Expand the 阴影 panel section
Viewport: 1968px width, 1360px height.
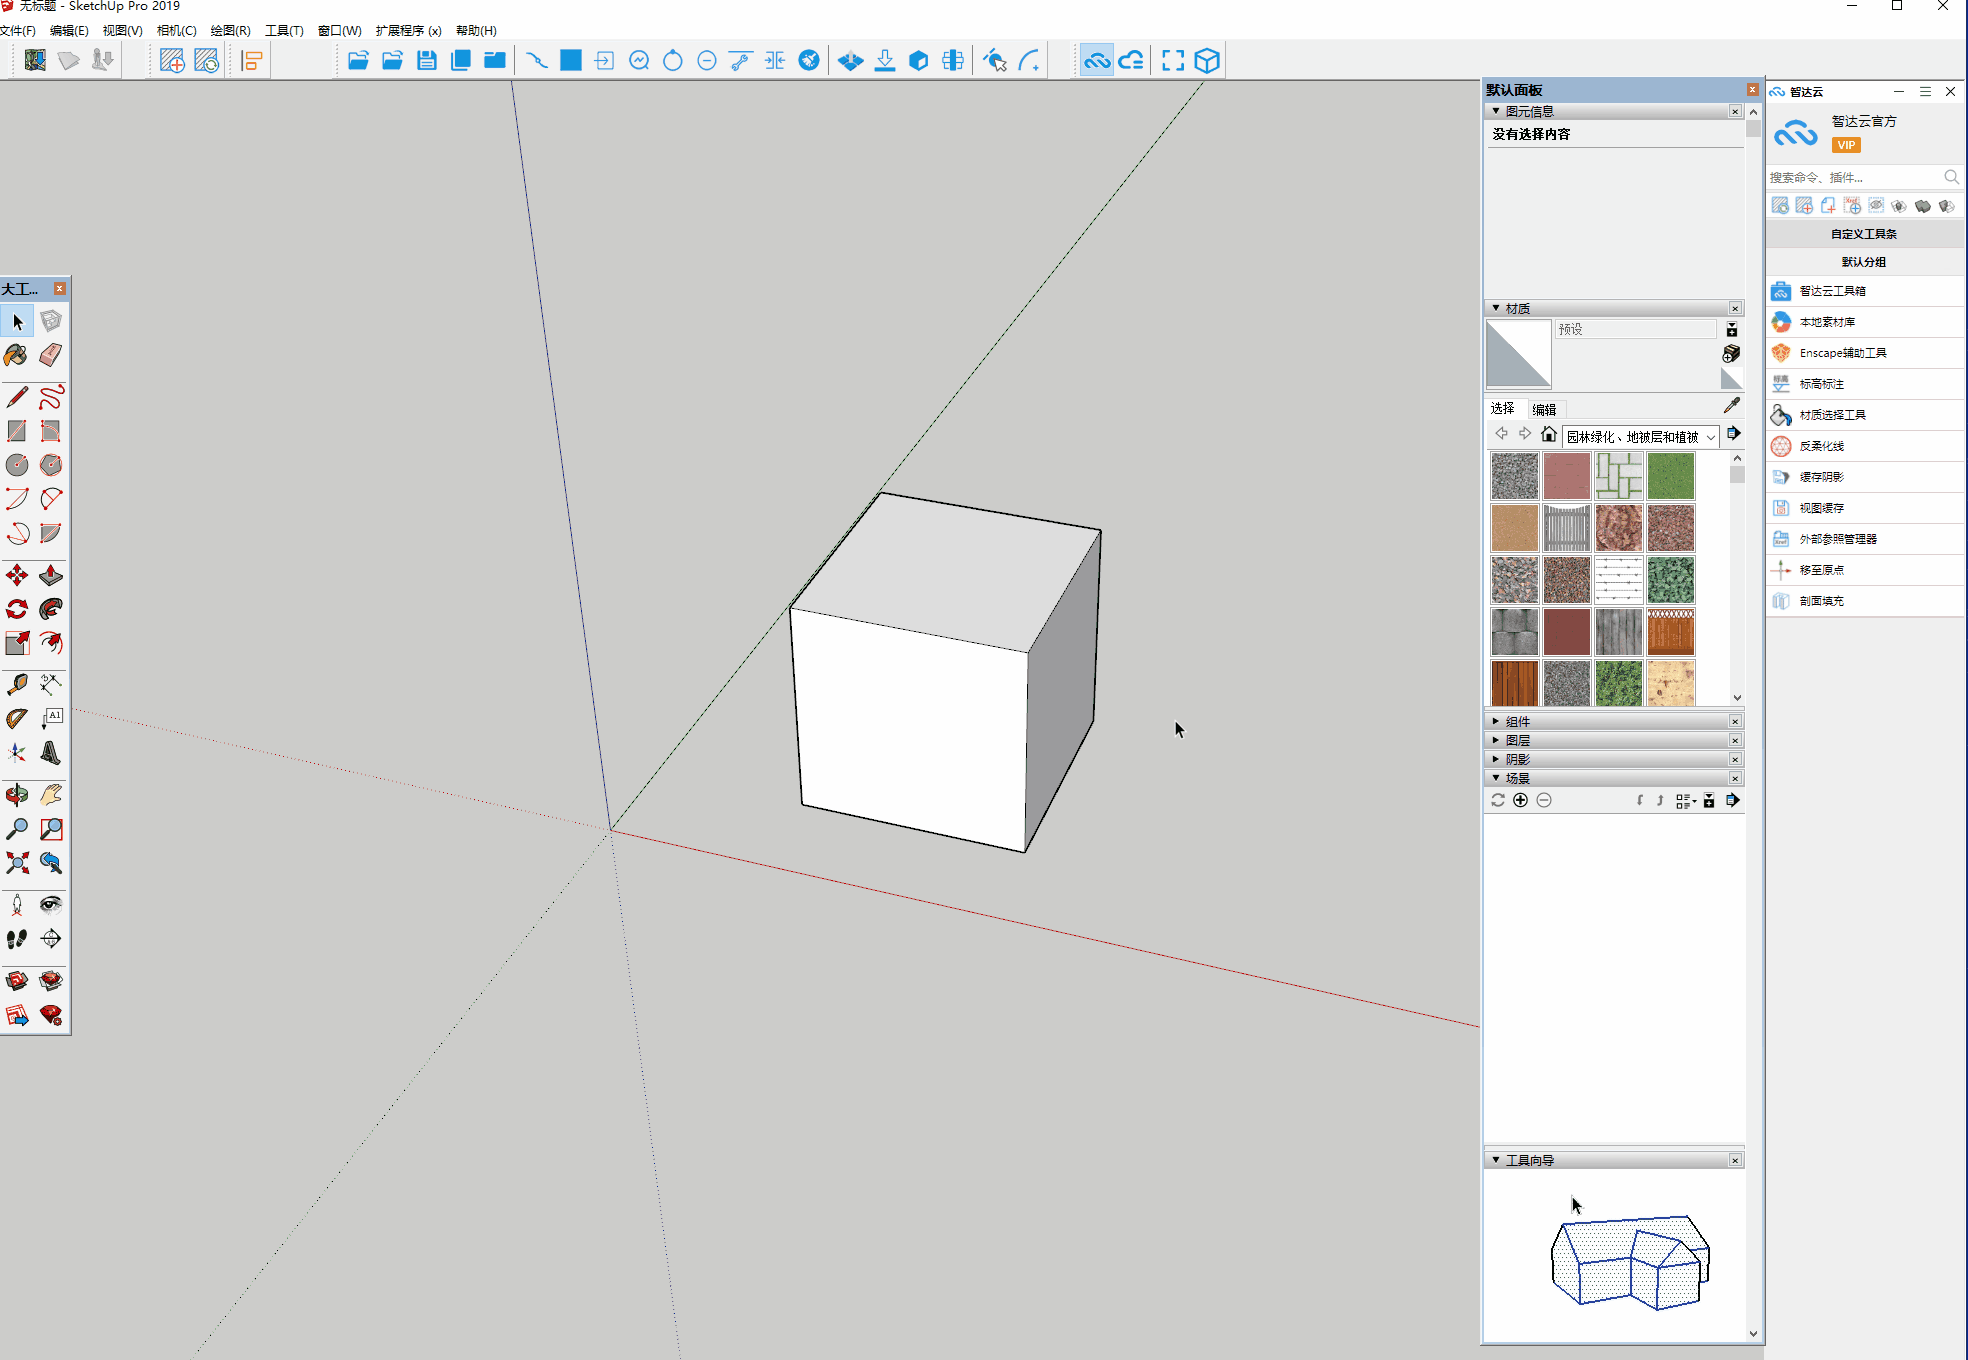click(1517, 759)
